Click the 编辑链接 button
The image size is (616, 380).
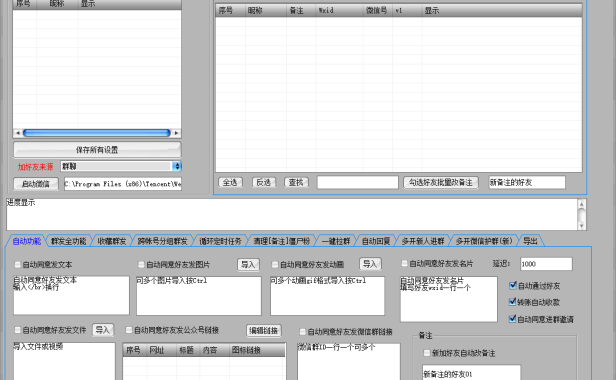[x=264, y=330]
